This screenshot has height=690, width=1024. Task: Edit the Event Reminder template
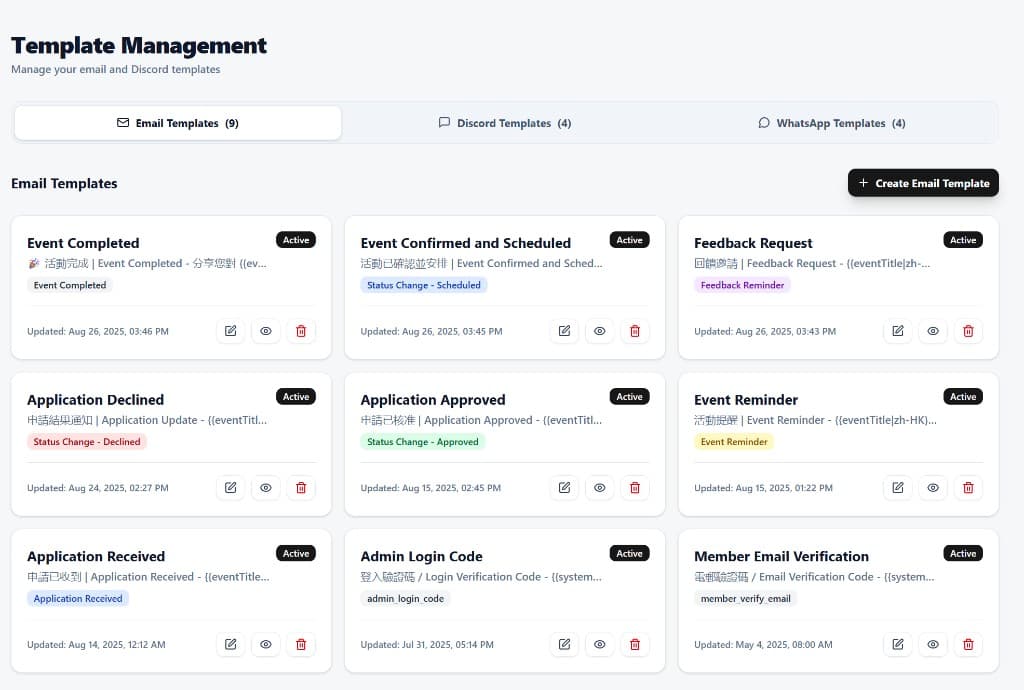coord(898,488)
